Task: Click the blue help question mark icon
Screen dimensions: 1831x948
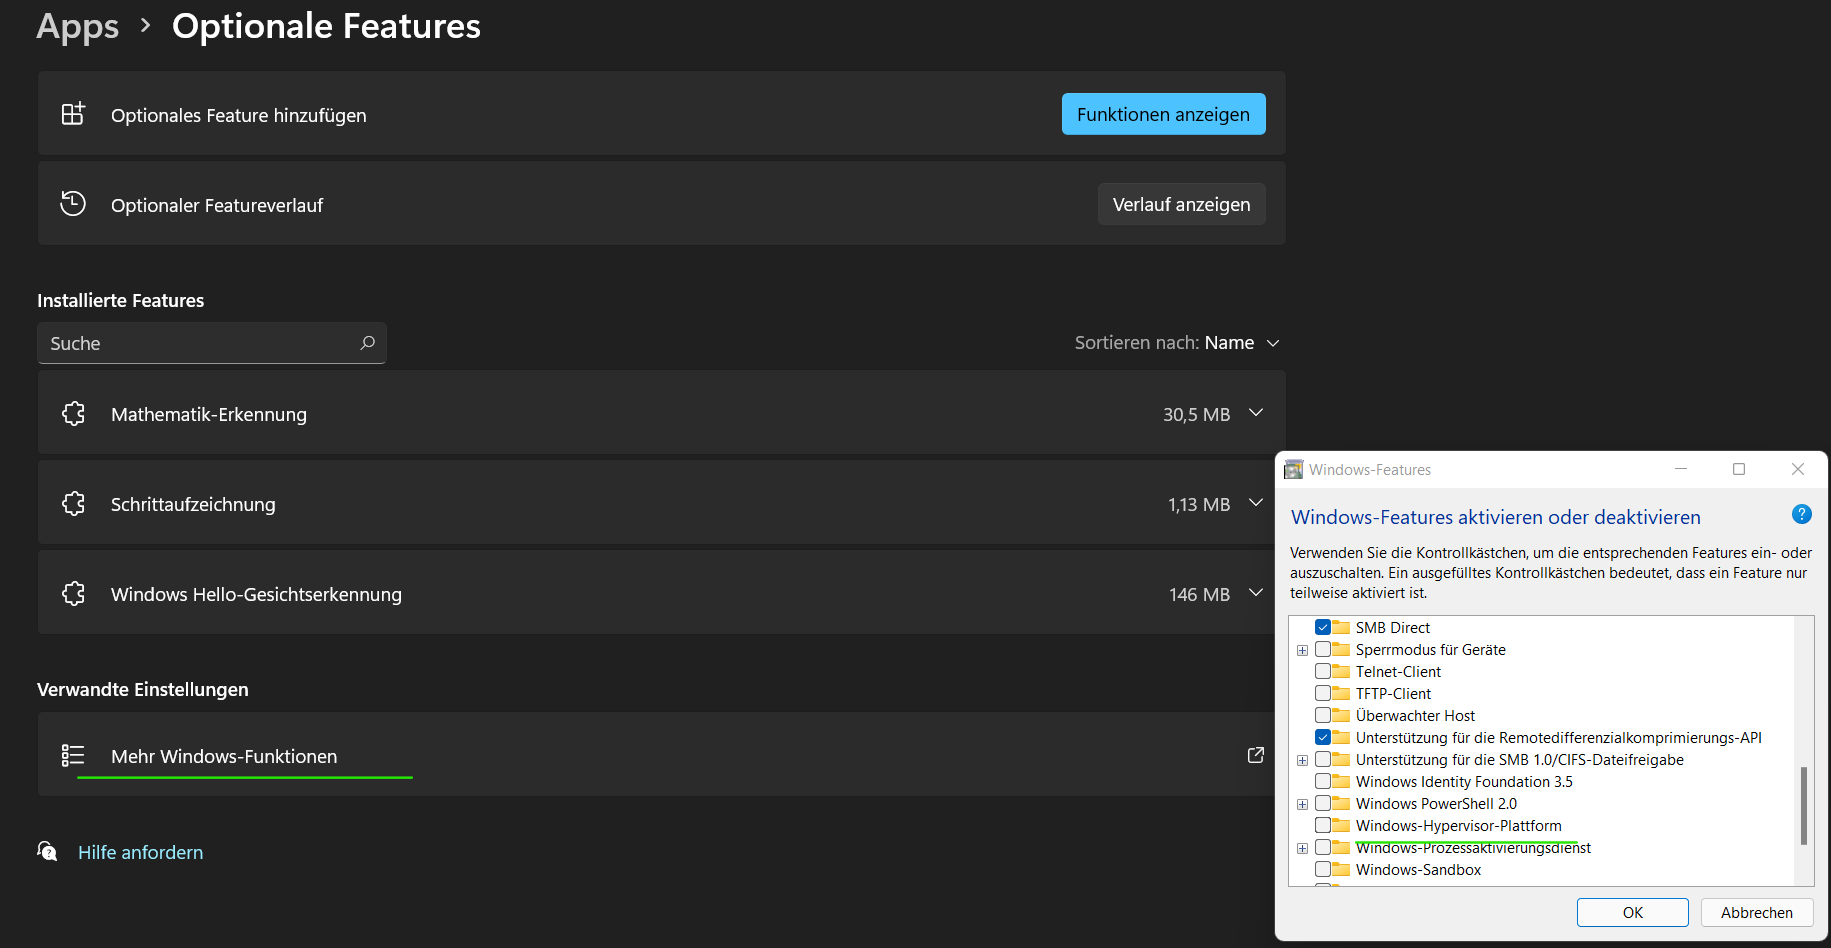Action: (1801, 514)
